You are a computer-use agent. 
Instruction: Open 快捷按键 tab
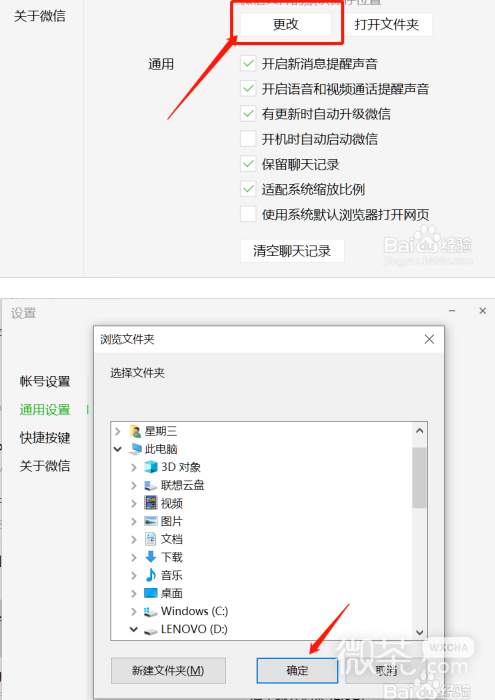tap(45, 438)
